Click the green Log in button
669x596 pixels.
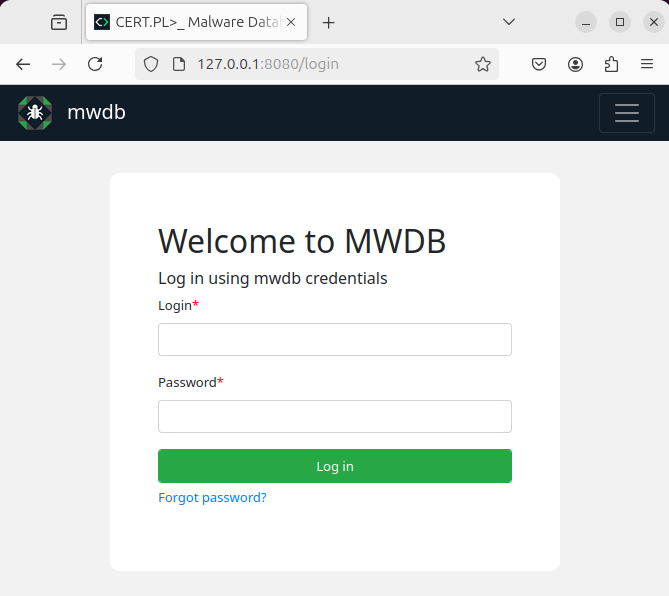pos(334,466)
